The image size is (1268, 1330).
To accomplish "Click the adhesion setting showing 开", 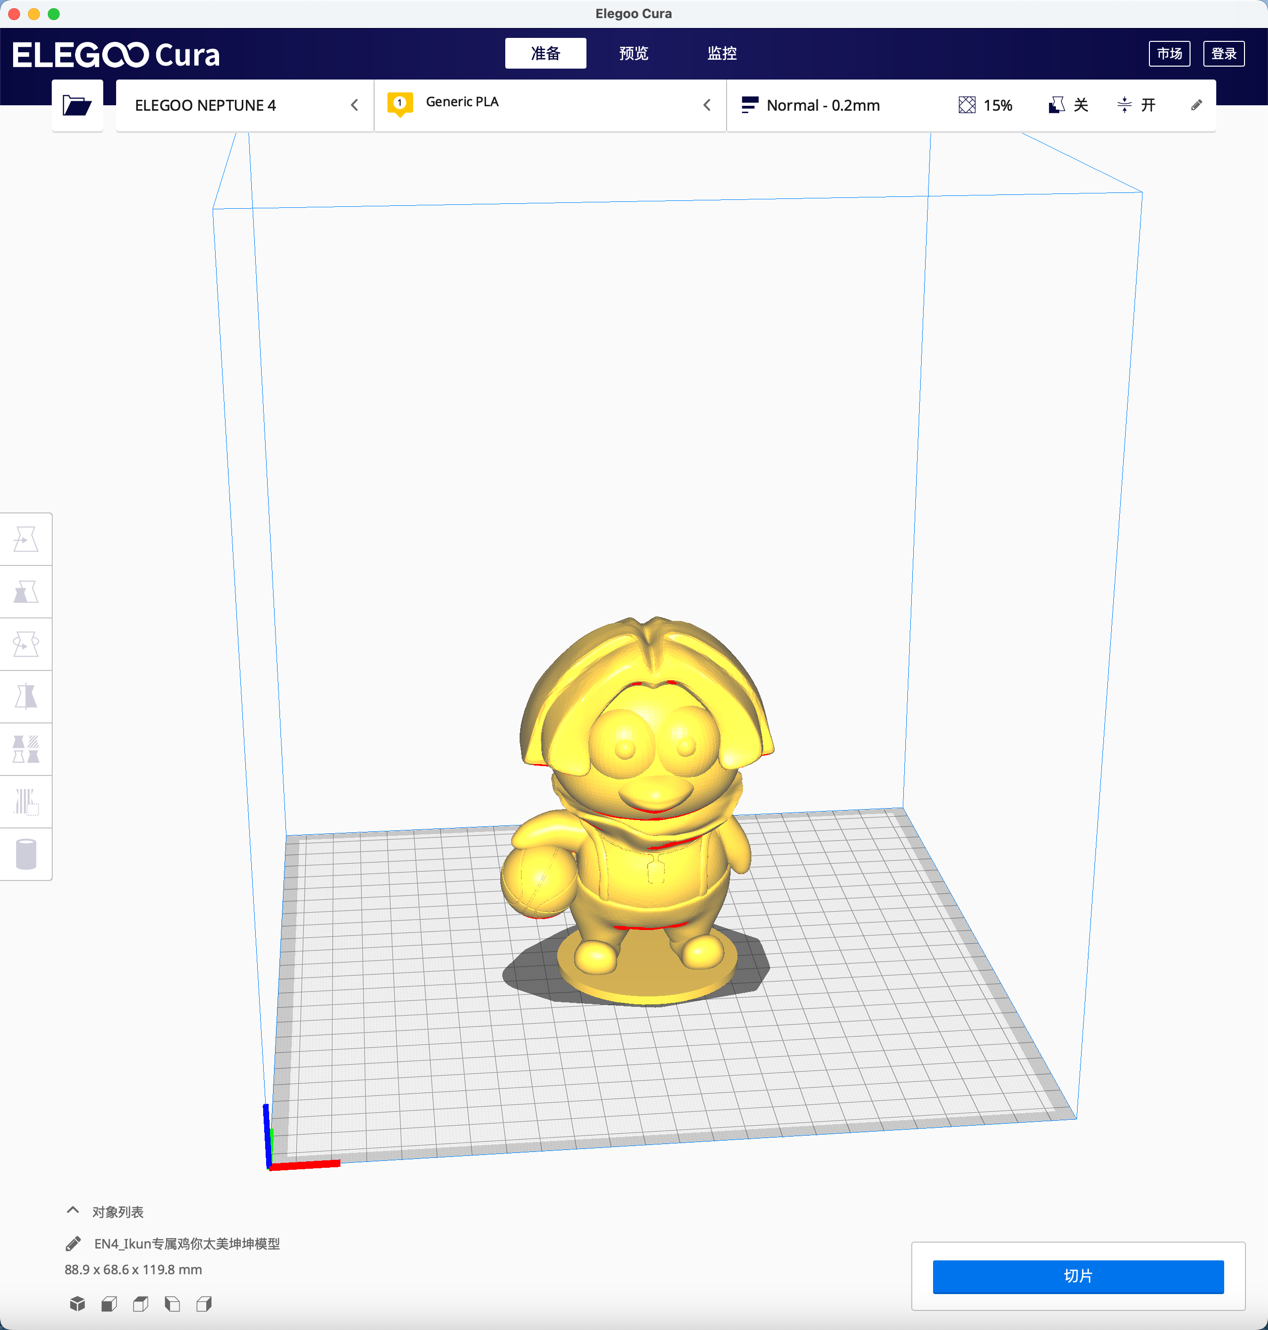I will click(1136, 105).
